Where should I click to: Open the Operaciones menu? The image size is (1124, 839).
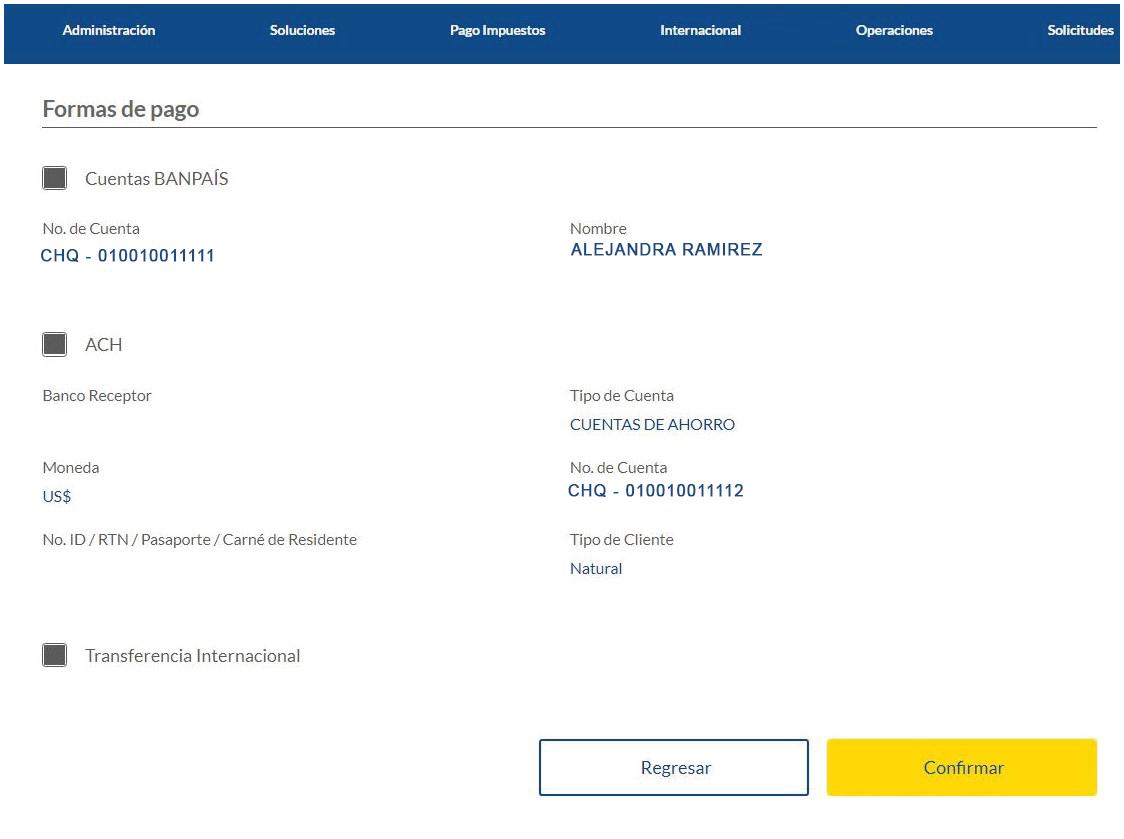[894, 31]
